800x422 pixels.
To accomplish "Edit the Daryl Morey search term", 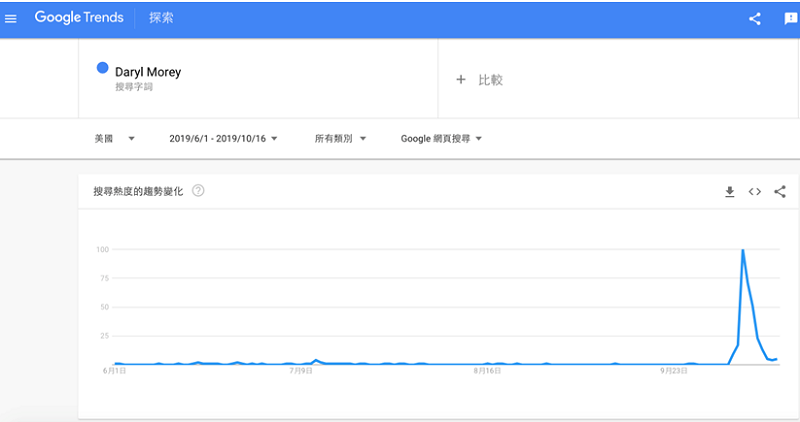I will click(149, 72).
